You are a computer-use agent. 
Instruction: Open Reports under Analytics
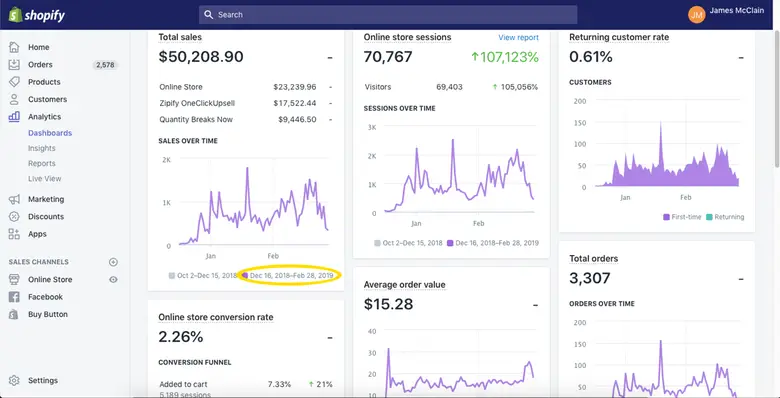[x=42, y=164]
